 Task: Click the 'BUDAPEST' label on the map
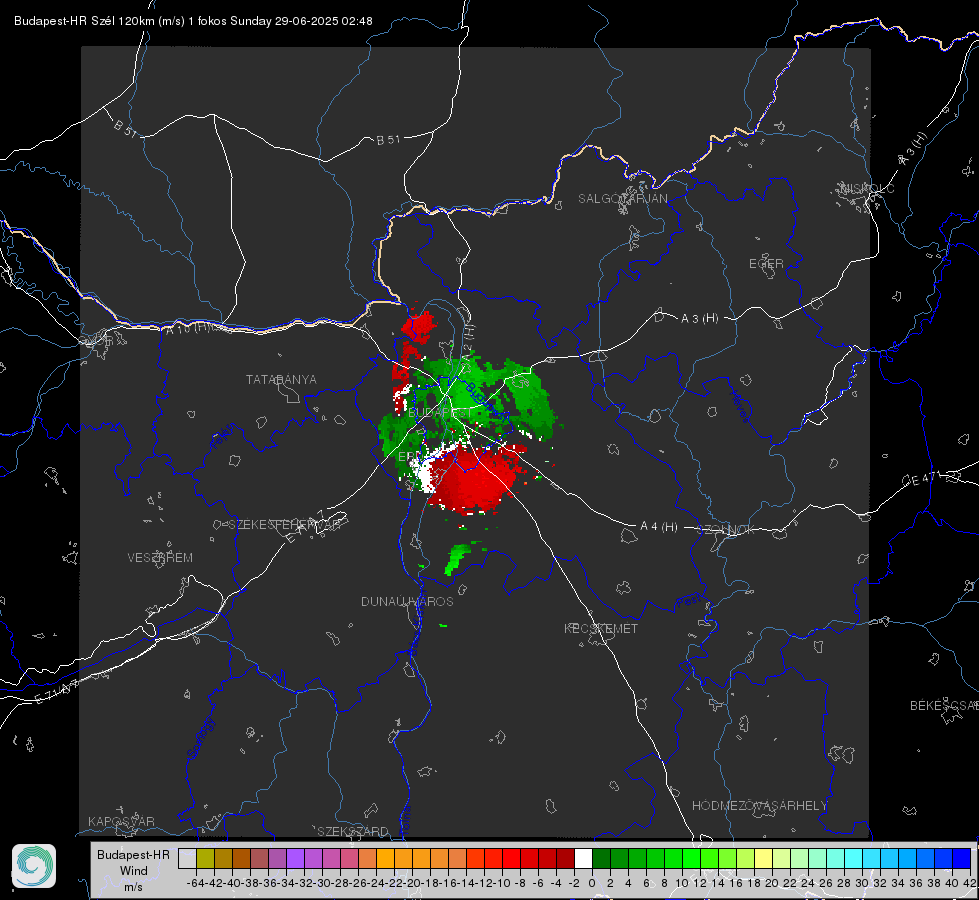[x=440, y=413]
